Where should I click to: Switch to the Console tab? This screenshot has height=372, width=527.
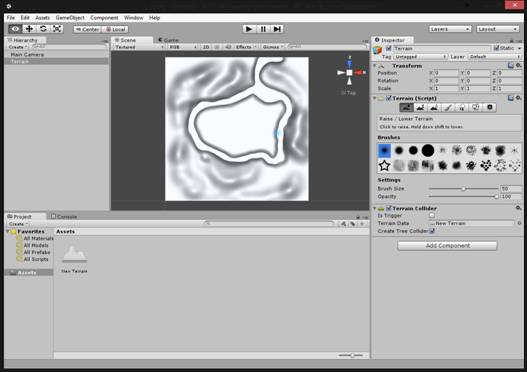[x=64, y=217]
